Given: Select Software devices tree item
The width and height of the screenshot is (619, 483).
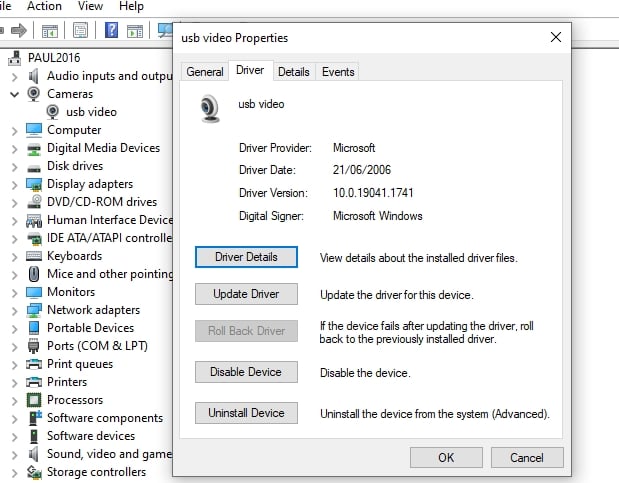Looking at the screenshot, I should click(91, 436).
